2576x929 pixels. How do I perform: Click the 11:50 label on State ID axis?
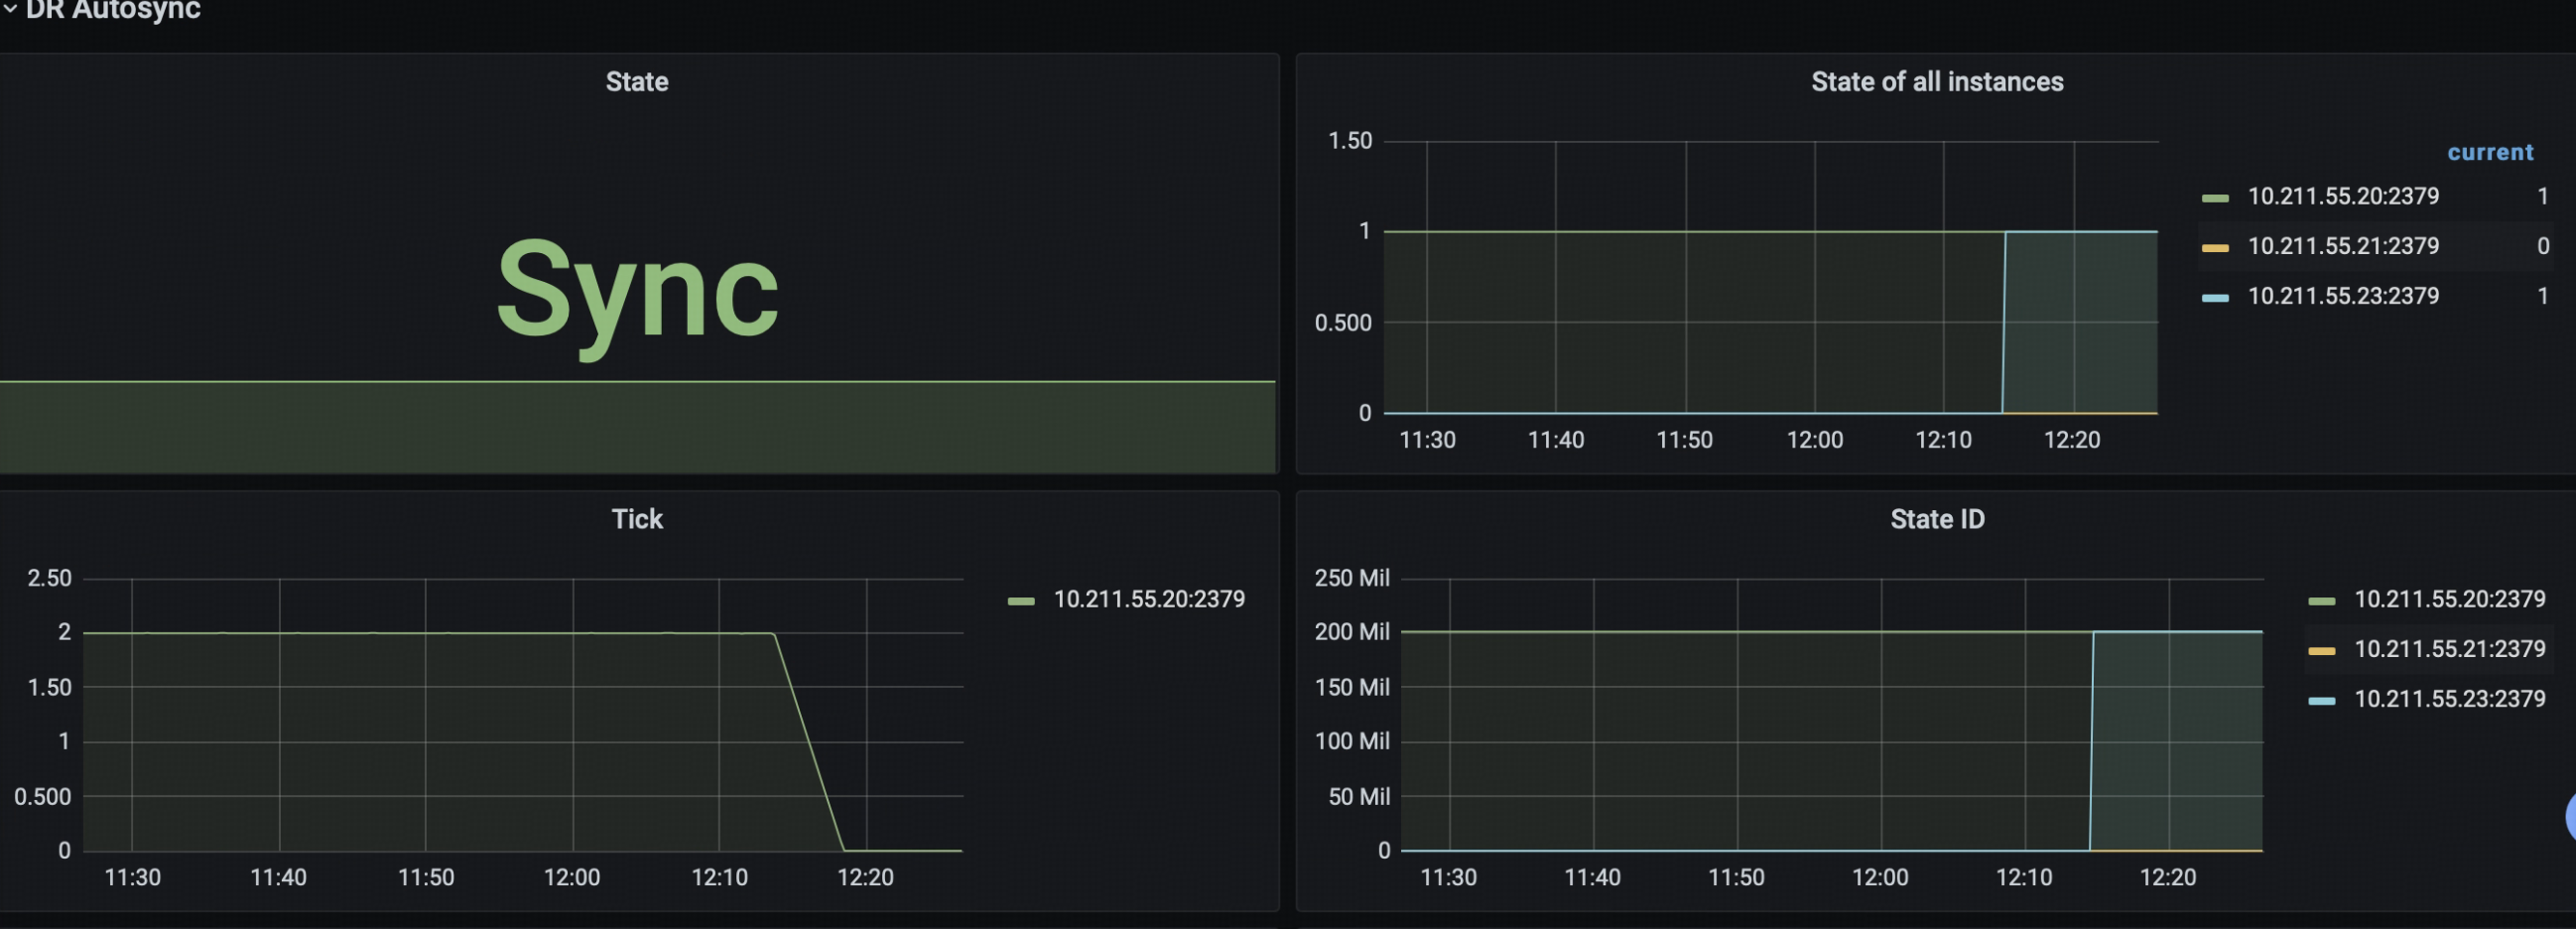1736,877
